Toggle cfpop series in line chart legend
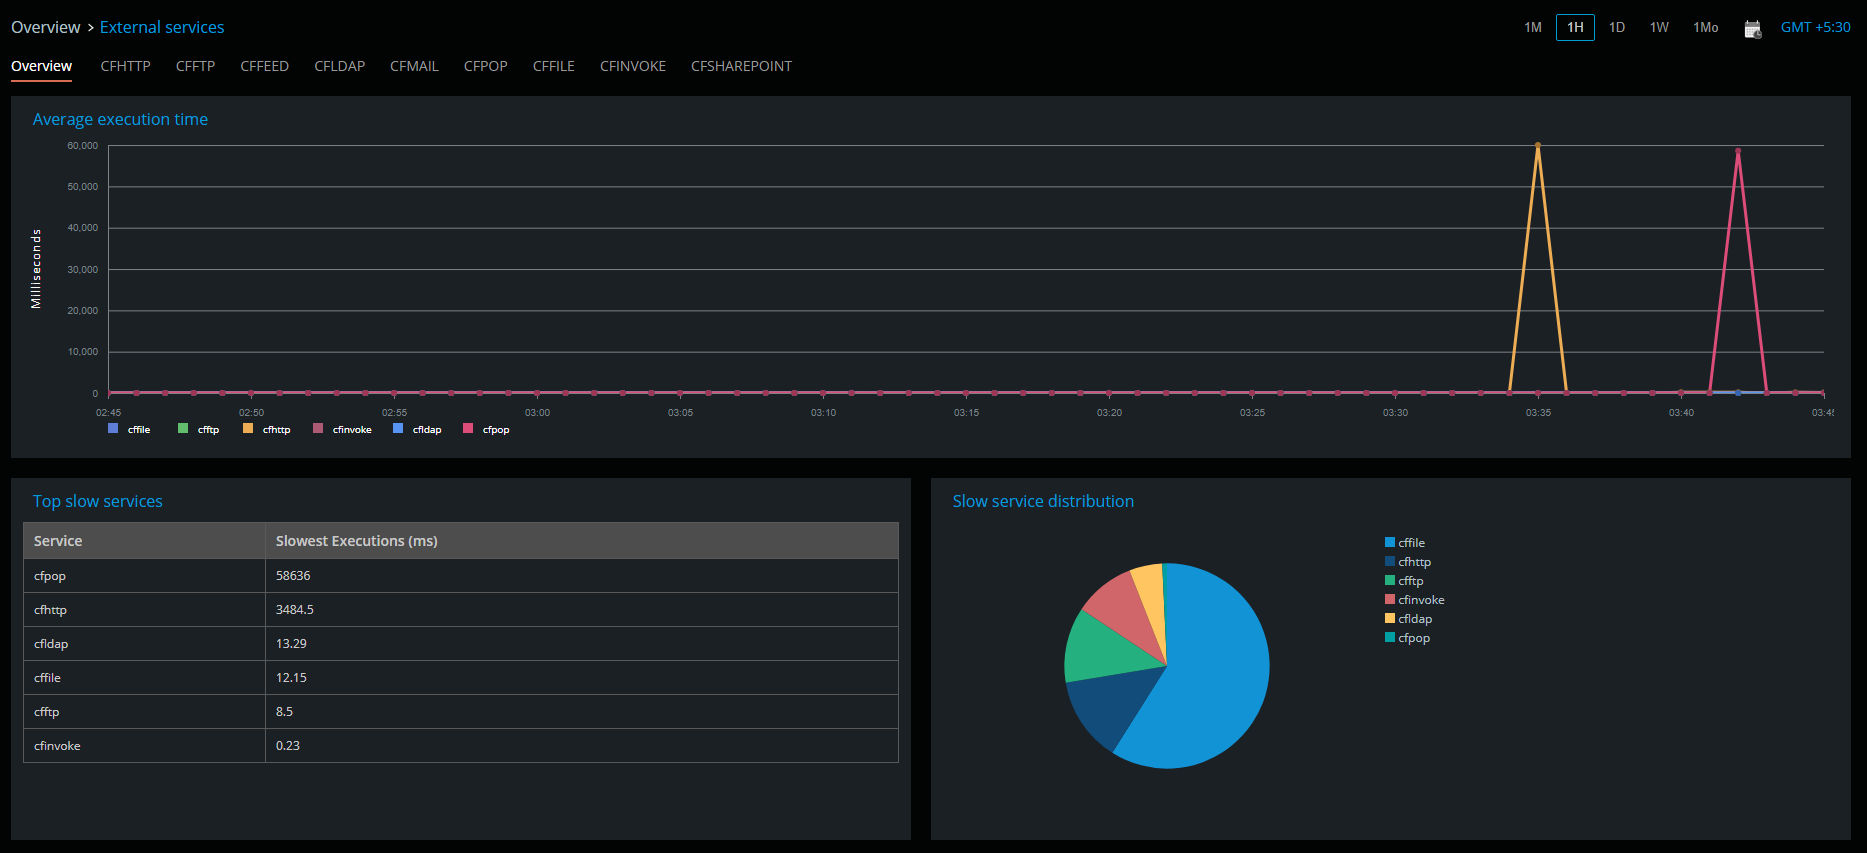The image size is (1867, 853). 486,429
